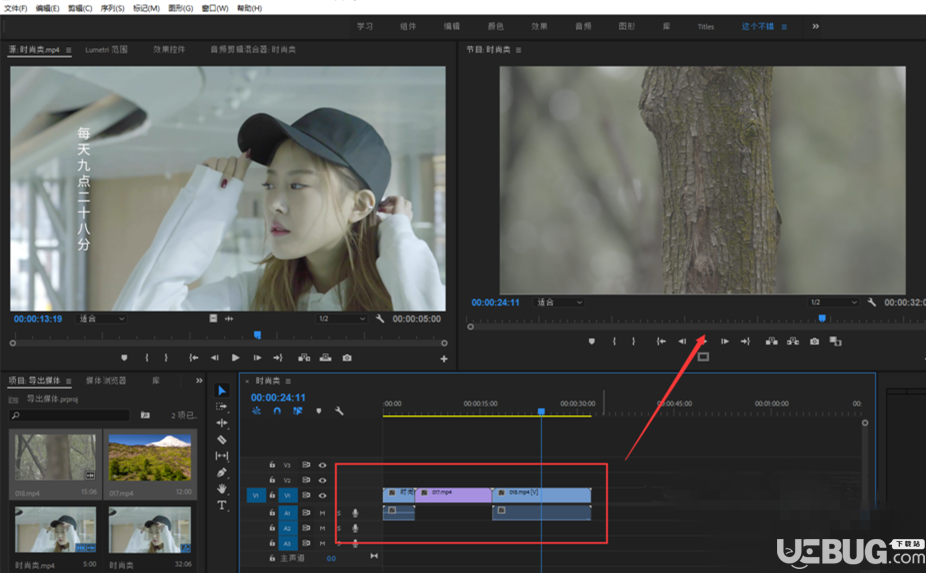
Task: Click Mark In in Program monitor
Action: point(614,341)
